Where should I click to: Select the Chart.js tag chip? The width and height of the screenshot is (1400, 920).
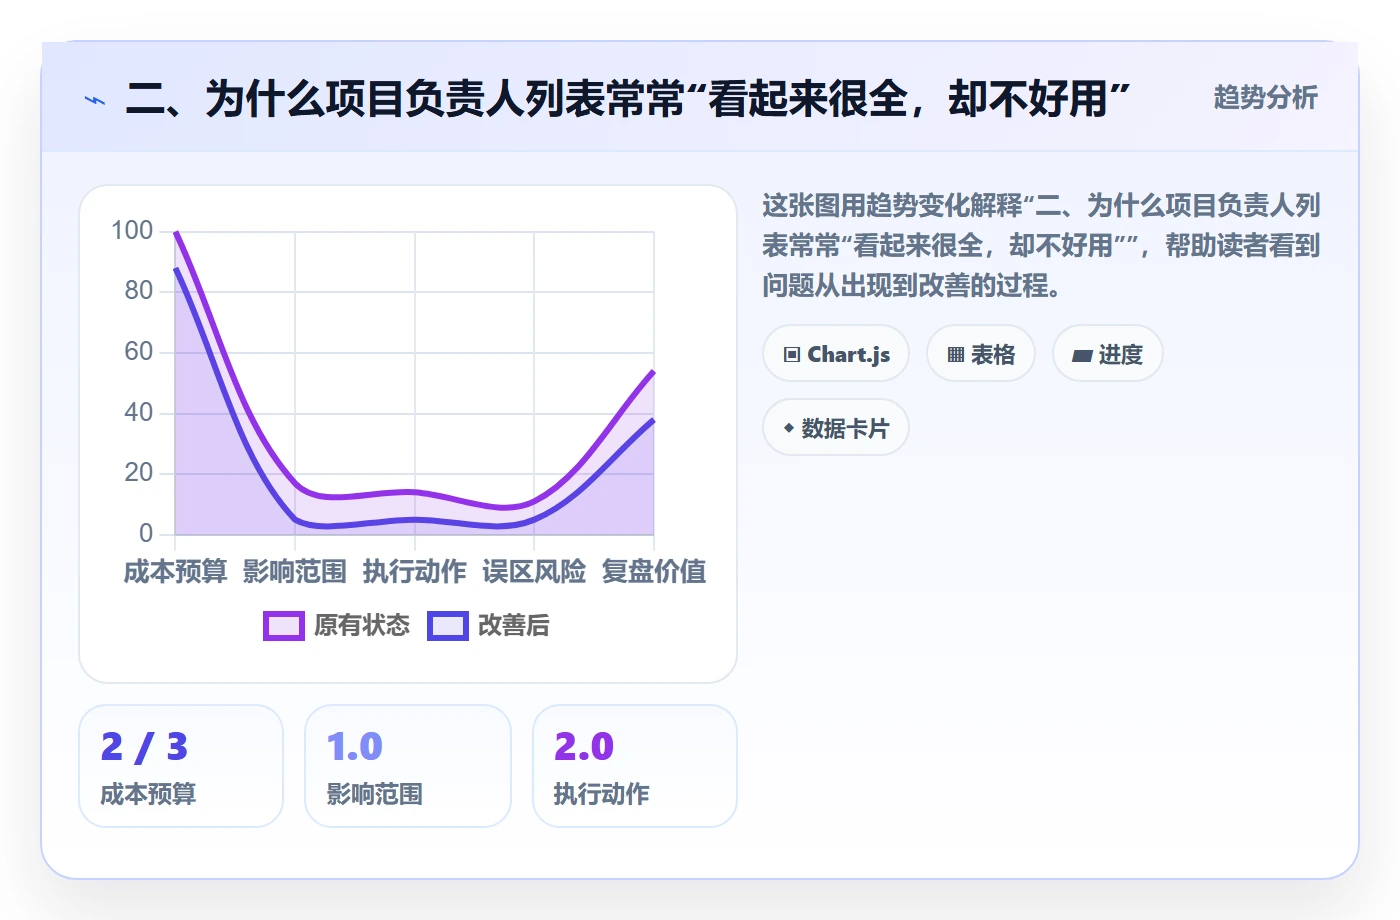click(836, 354)
